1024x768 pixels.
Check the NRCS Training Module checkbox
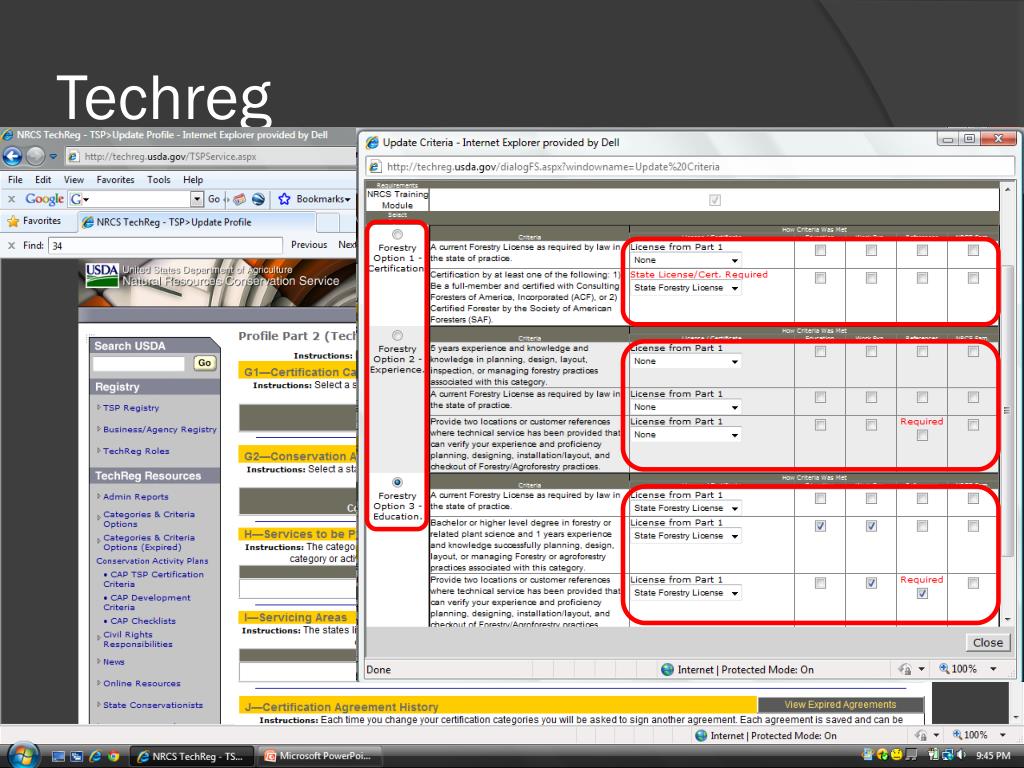[x=713, y=200]
